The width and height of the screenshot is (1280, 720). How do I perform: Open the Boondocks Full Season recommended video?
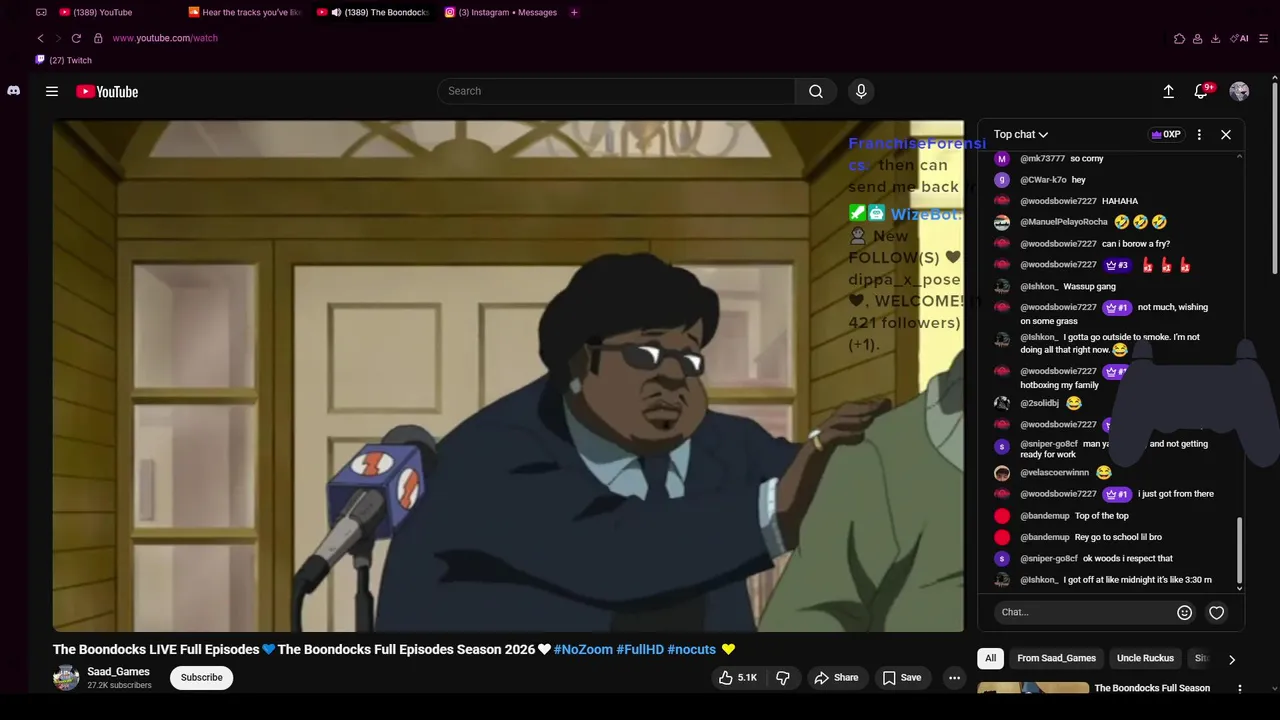tap(1152, 688)
